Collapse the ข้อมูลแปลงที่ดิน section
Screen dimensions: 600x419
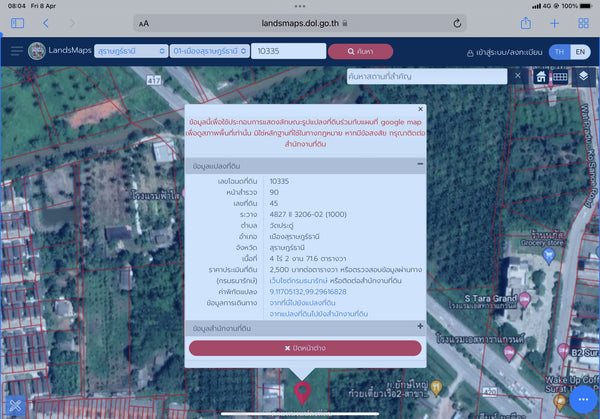pyautogui.click(x=420, y=164)
